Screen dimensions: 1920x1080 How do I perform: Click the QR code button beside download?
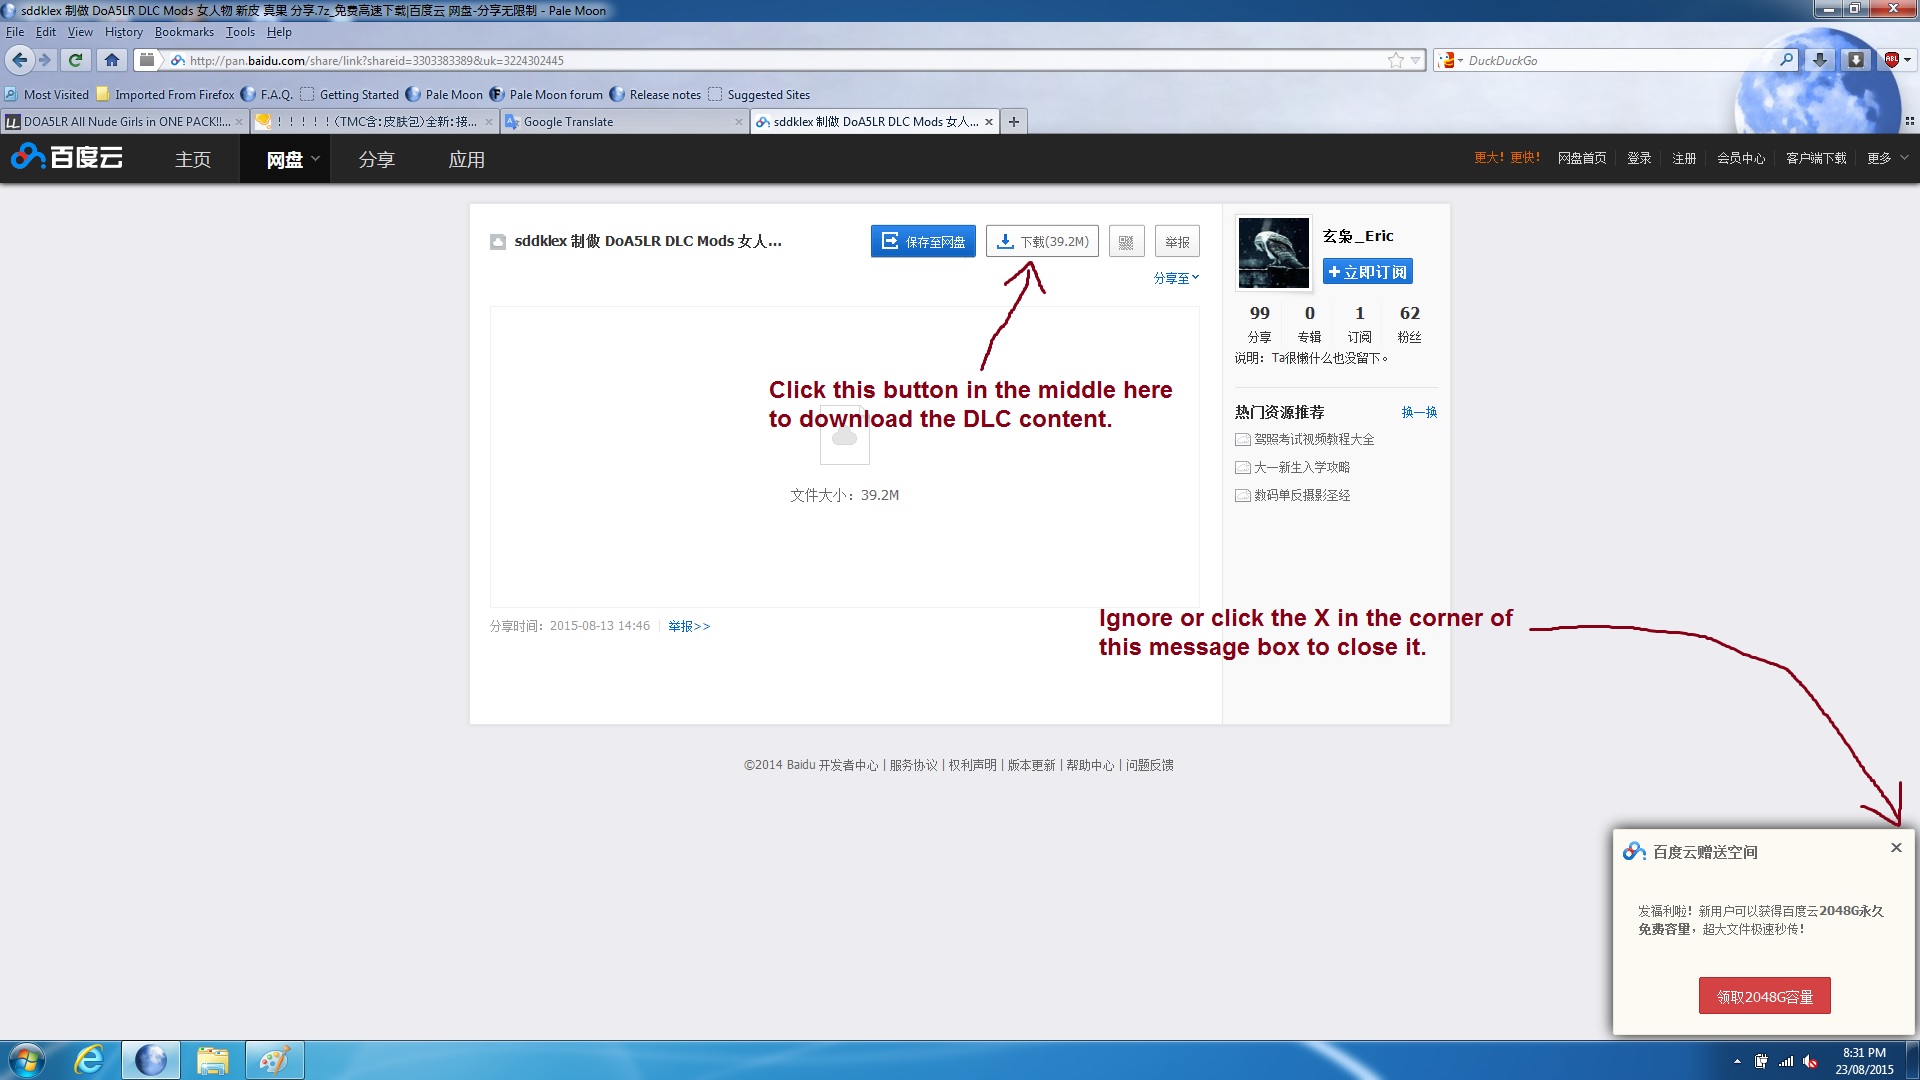point(1126,242)
